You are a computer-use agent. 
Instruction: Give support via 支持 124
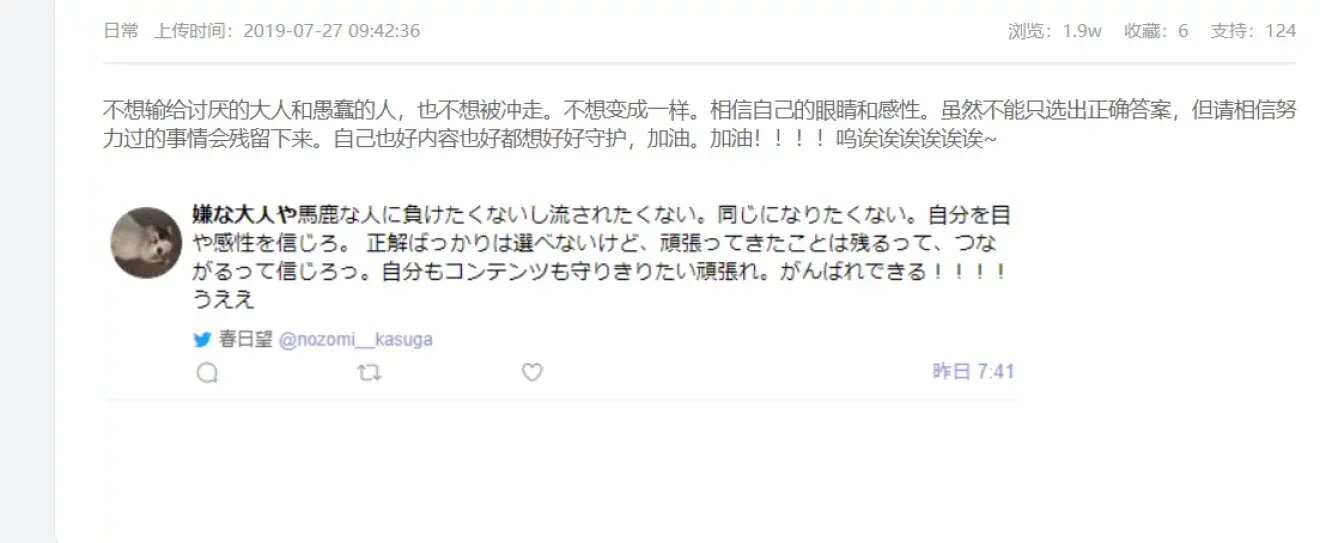click(1253, 31)
